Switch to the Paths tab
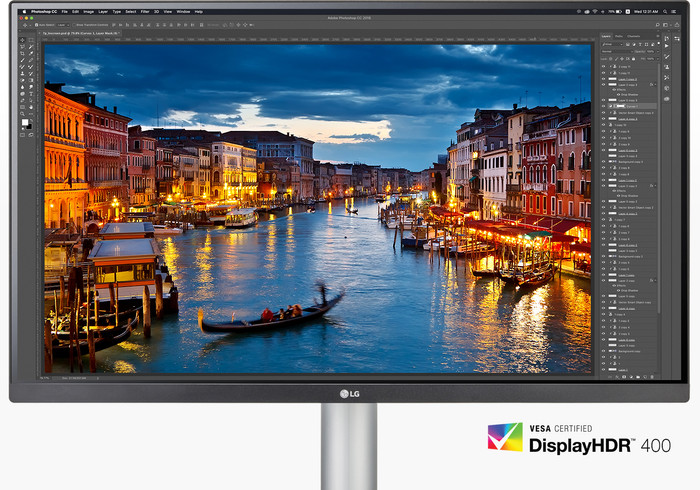The height and width of the screenshot is (490, 700). coord(619,36)
